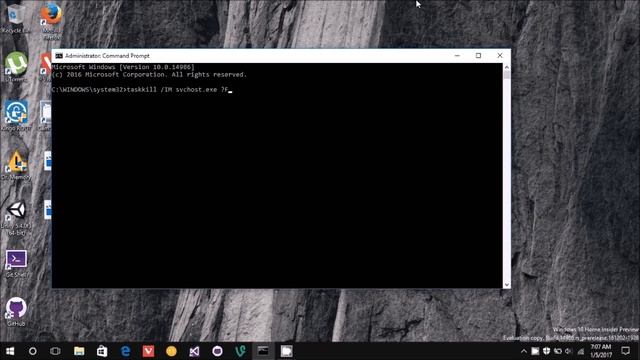Open the Git Shell desktop shortcut
The image size is (640, 360).
[16, 264]
